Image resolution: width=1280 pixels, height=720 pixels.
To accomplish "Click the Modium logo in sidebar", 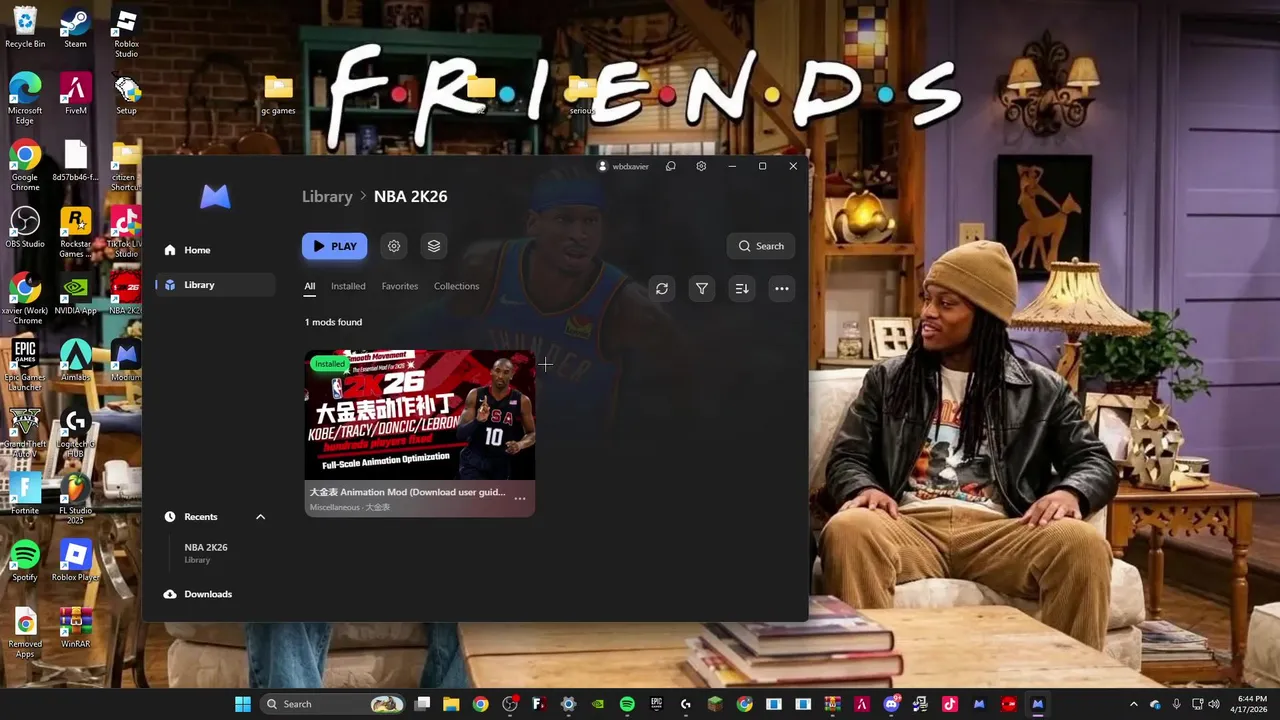I will (215, 197).
